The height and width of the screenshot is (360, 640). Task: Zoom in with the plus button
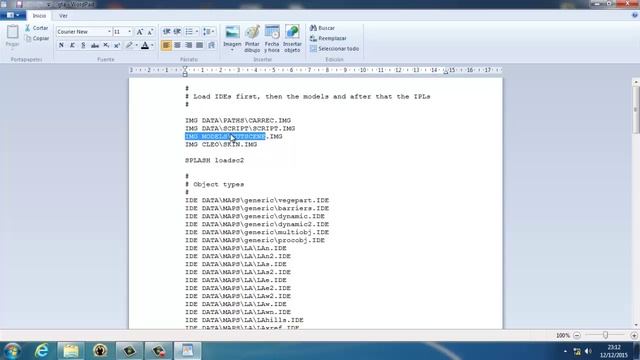click(634, 336)
